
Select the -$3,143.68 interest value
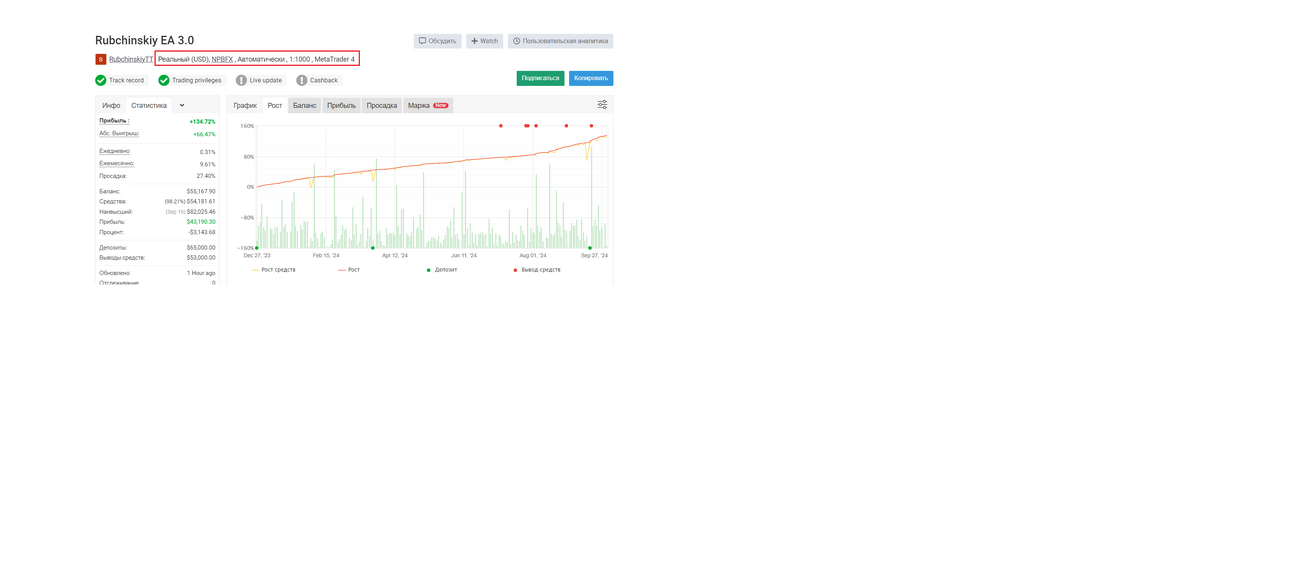pos(202,232)
